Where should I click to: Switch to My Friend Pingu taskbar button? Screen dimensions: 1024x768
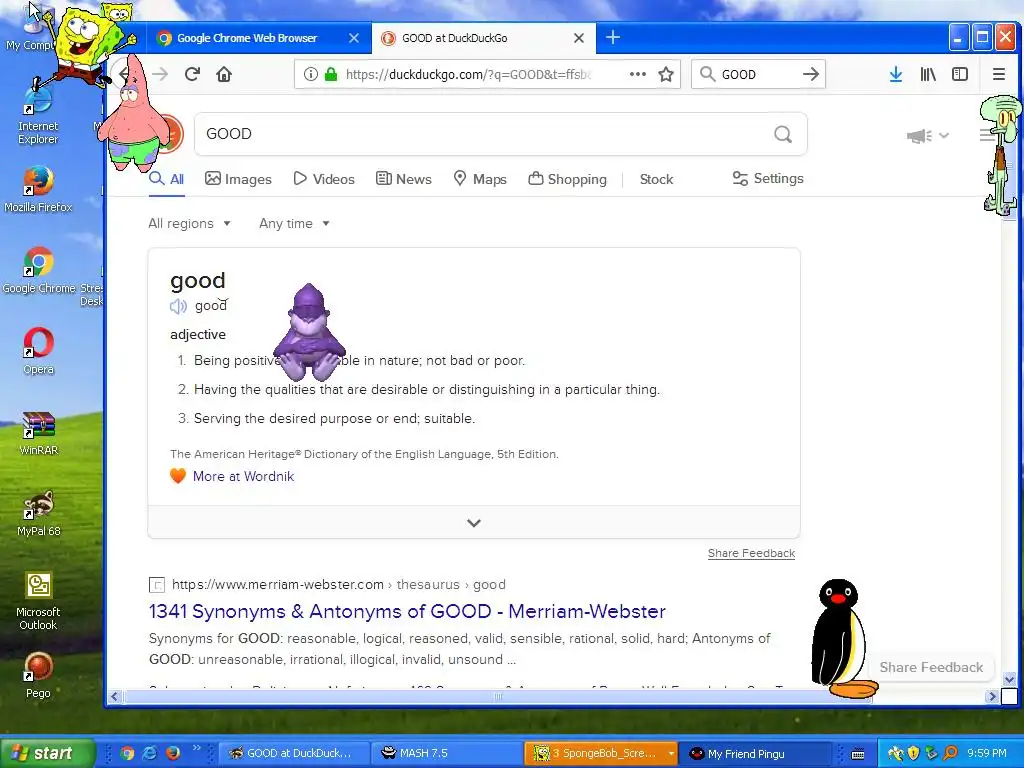click(755, 753)
